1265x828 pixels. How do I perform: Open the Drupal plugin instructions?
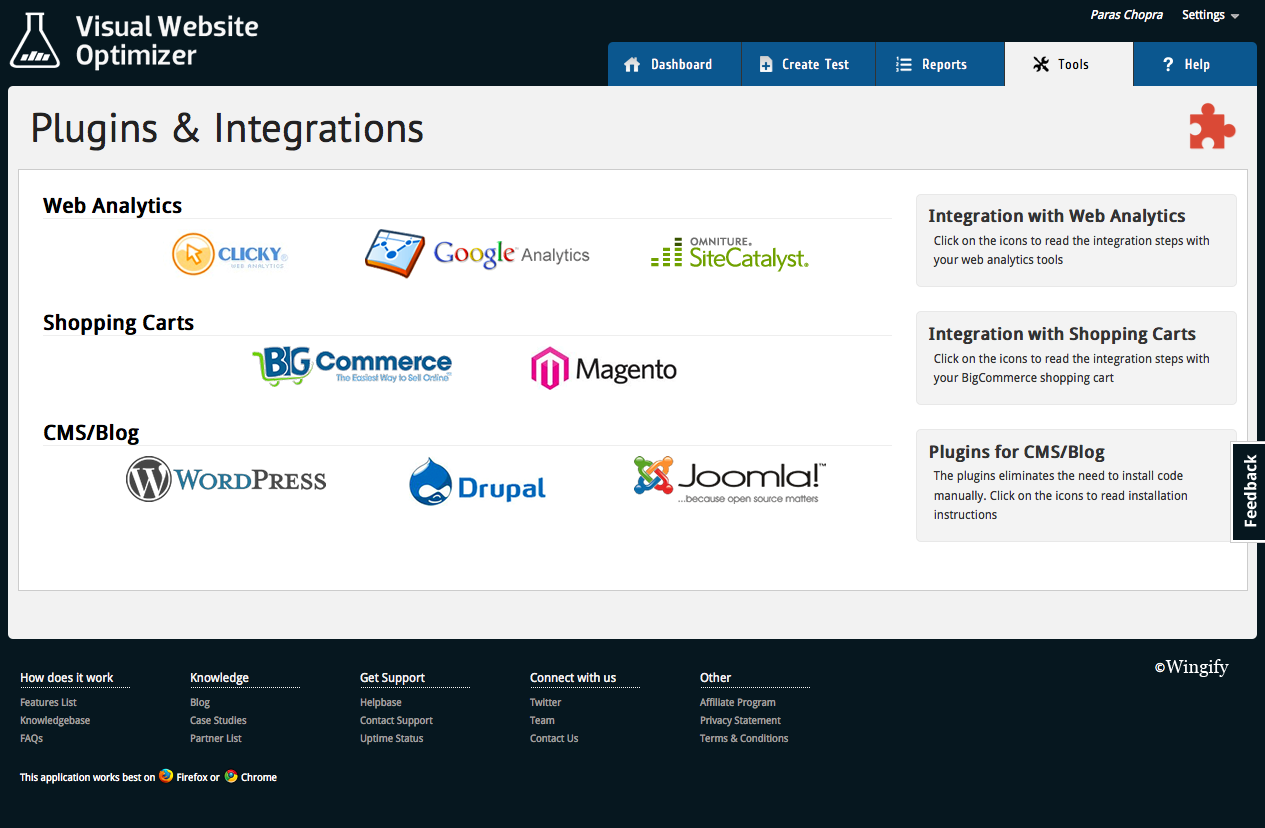click(478, 482)
